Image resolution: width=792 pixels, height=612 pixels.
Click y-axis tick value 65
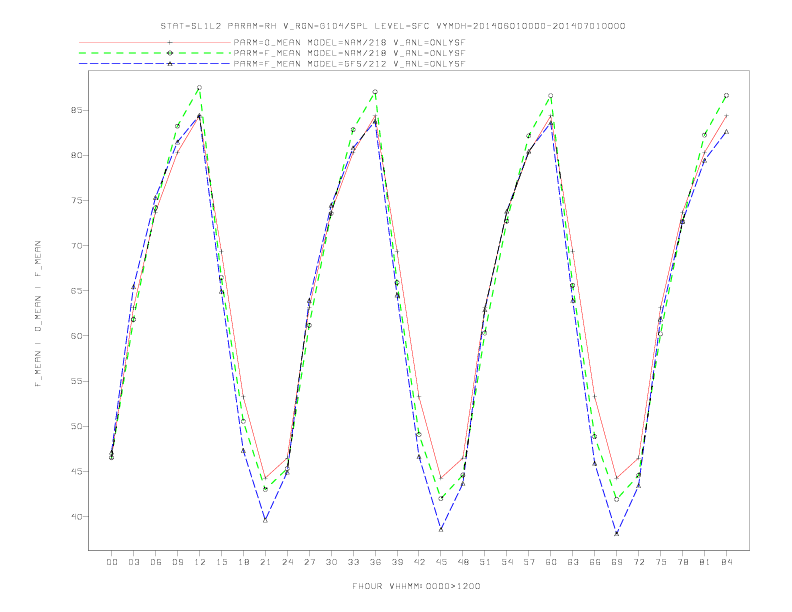(77, 291)
